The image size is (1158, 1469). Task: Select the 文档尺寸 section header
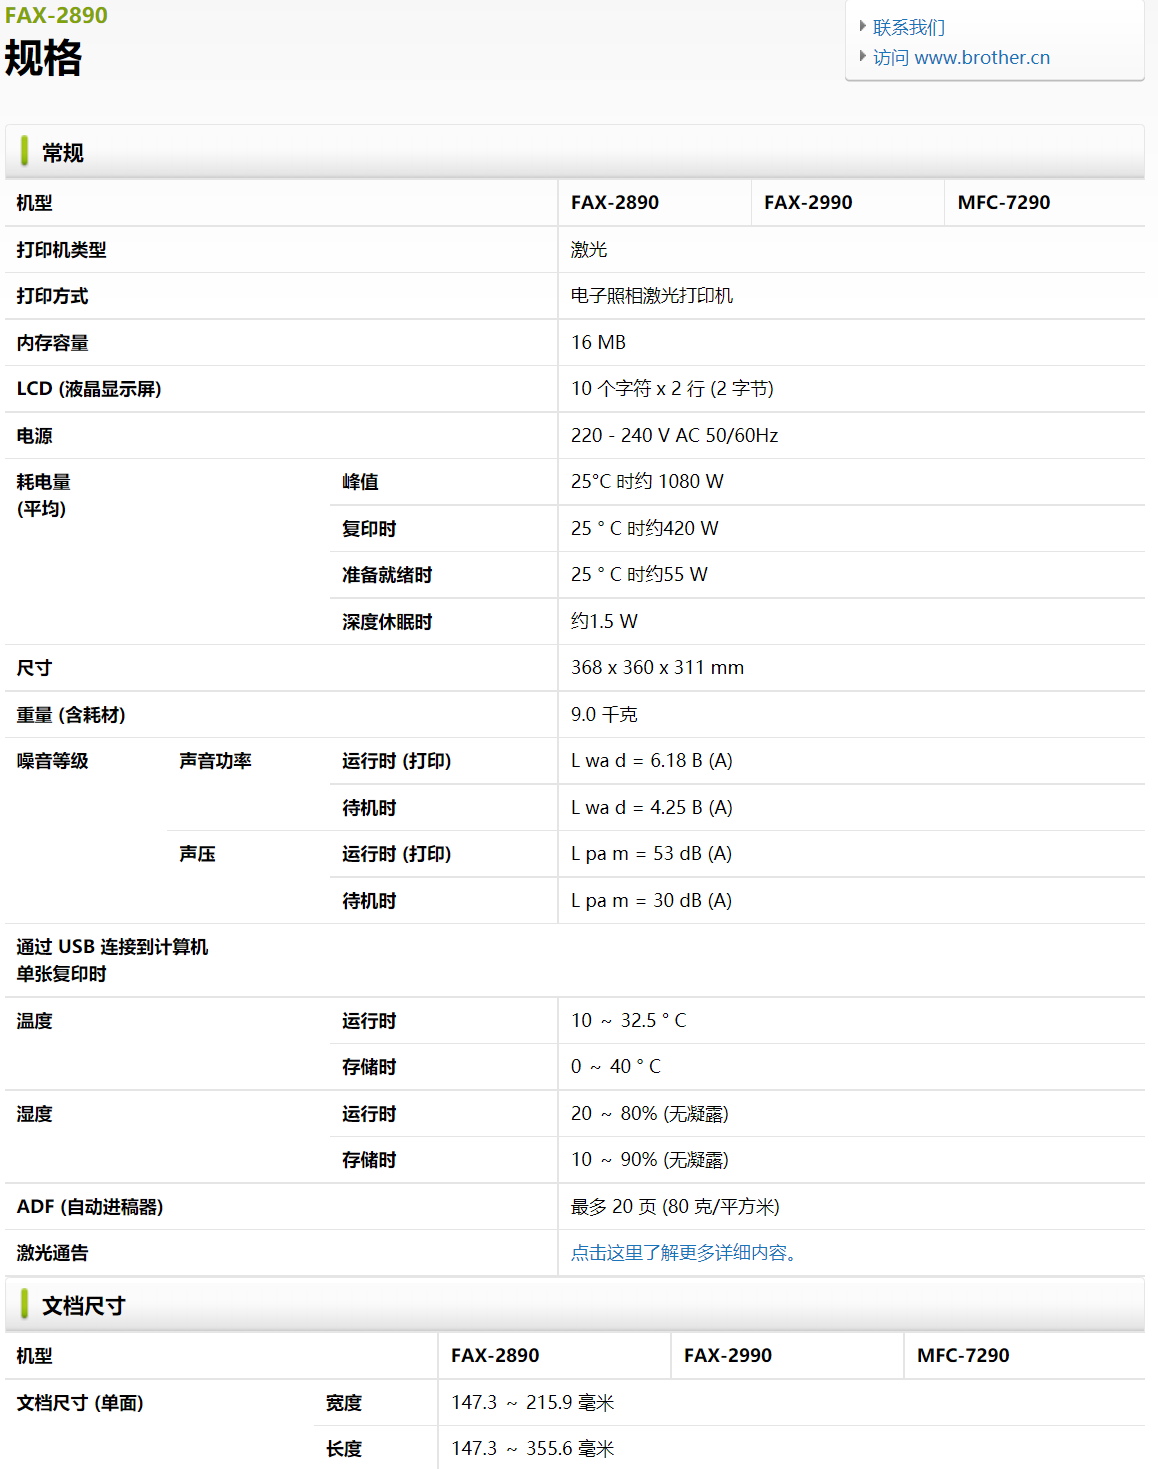click(575, 1305)
